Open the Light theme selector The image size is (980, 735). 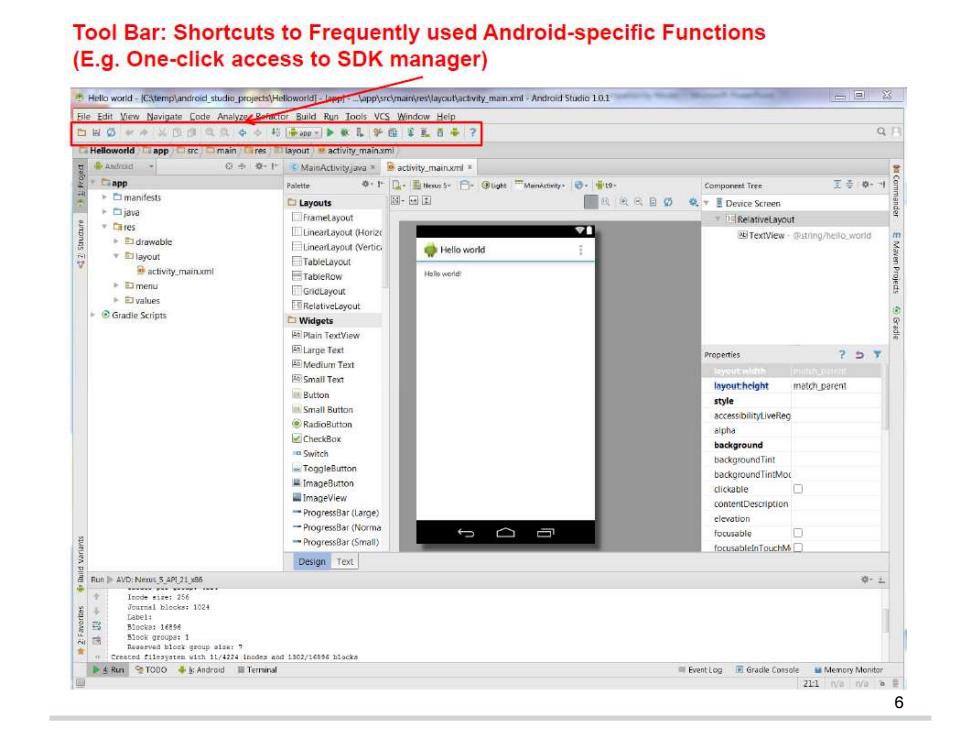pos(494,185)
